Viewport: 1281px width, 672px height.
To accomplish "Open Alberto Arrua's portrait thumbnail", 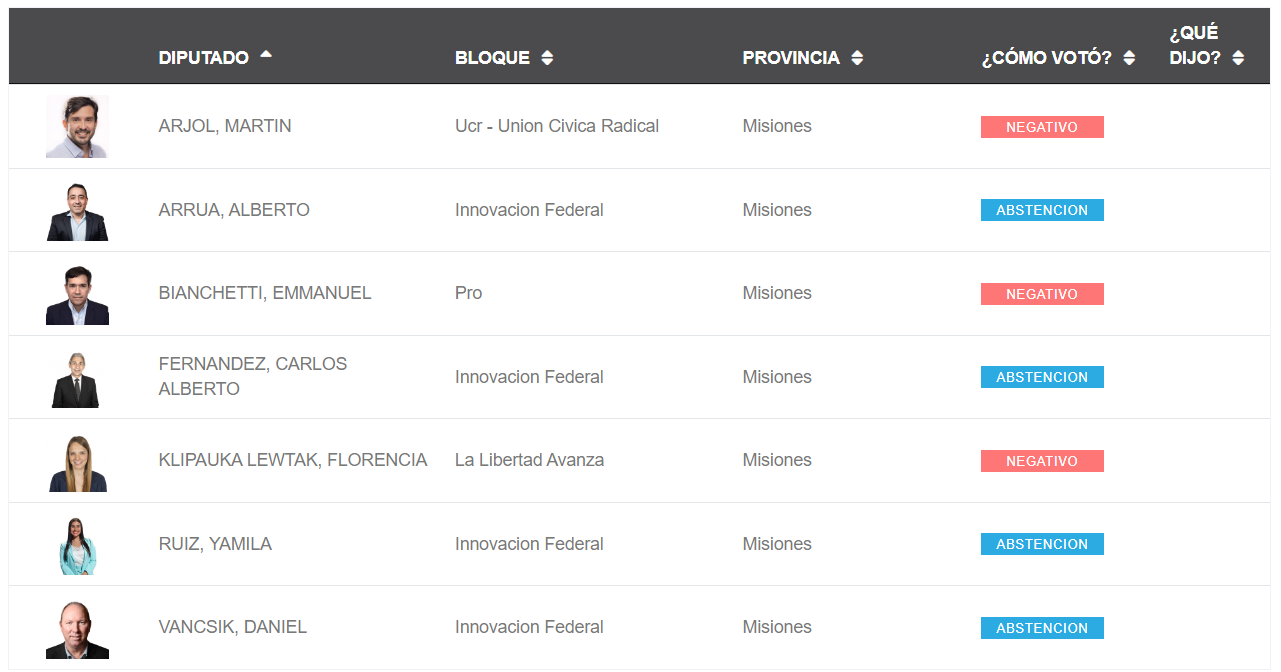I will (x=77, y=210).
